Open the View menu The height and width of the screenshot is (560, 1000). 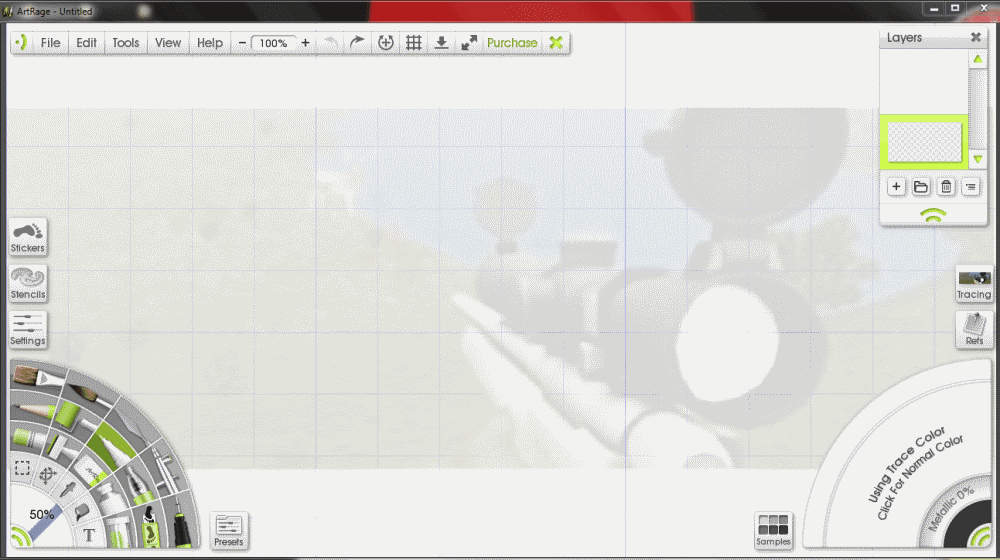point(168,43)
